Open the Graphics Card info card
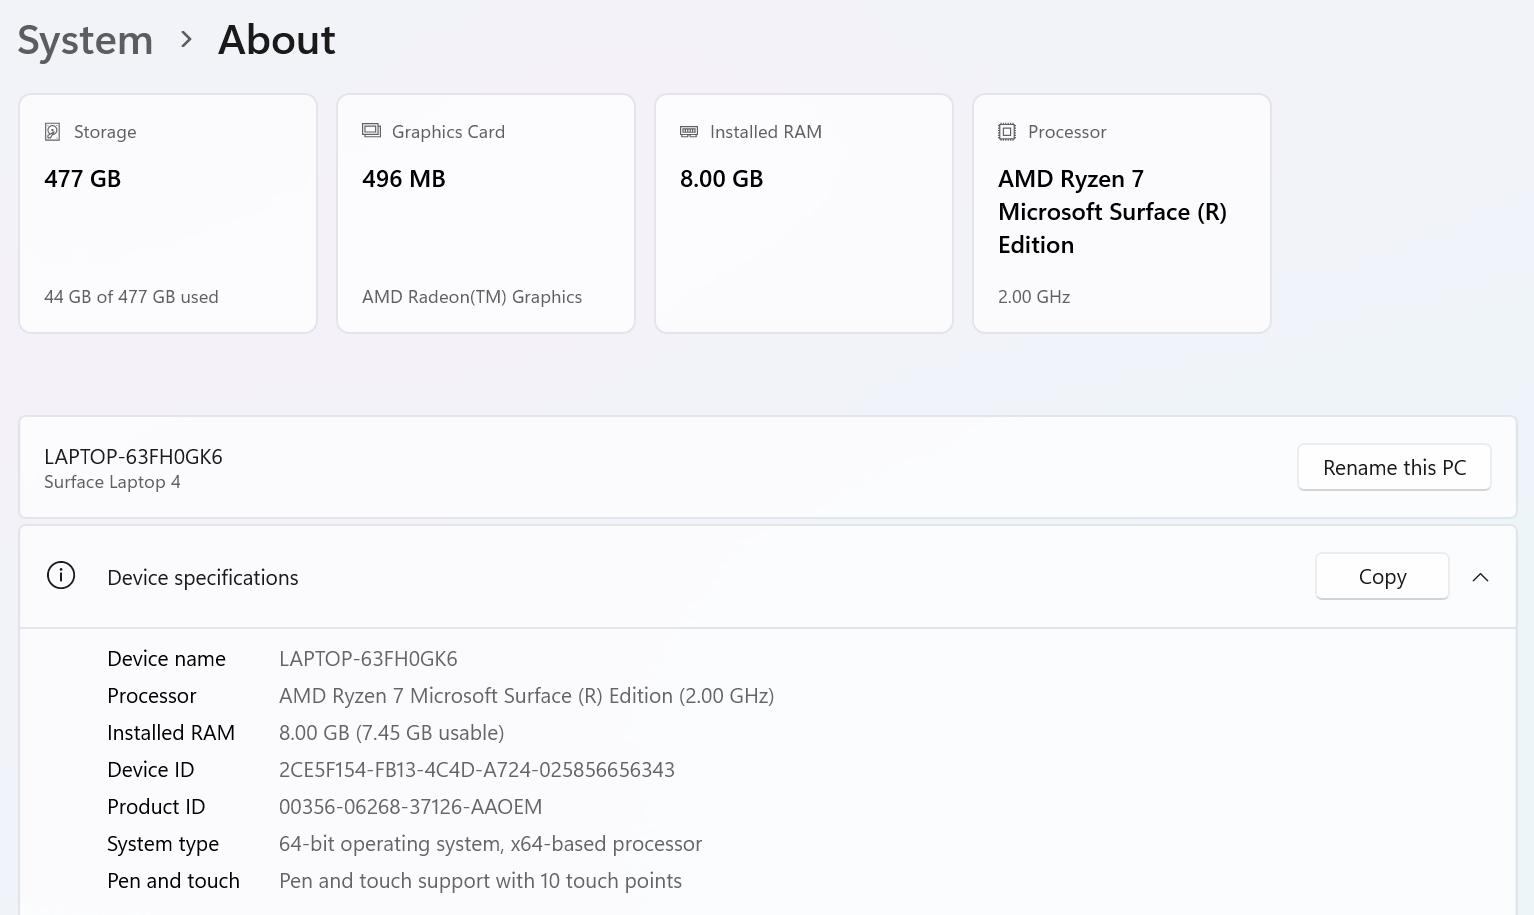 (486, 213)
